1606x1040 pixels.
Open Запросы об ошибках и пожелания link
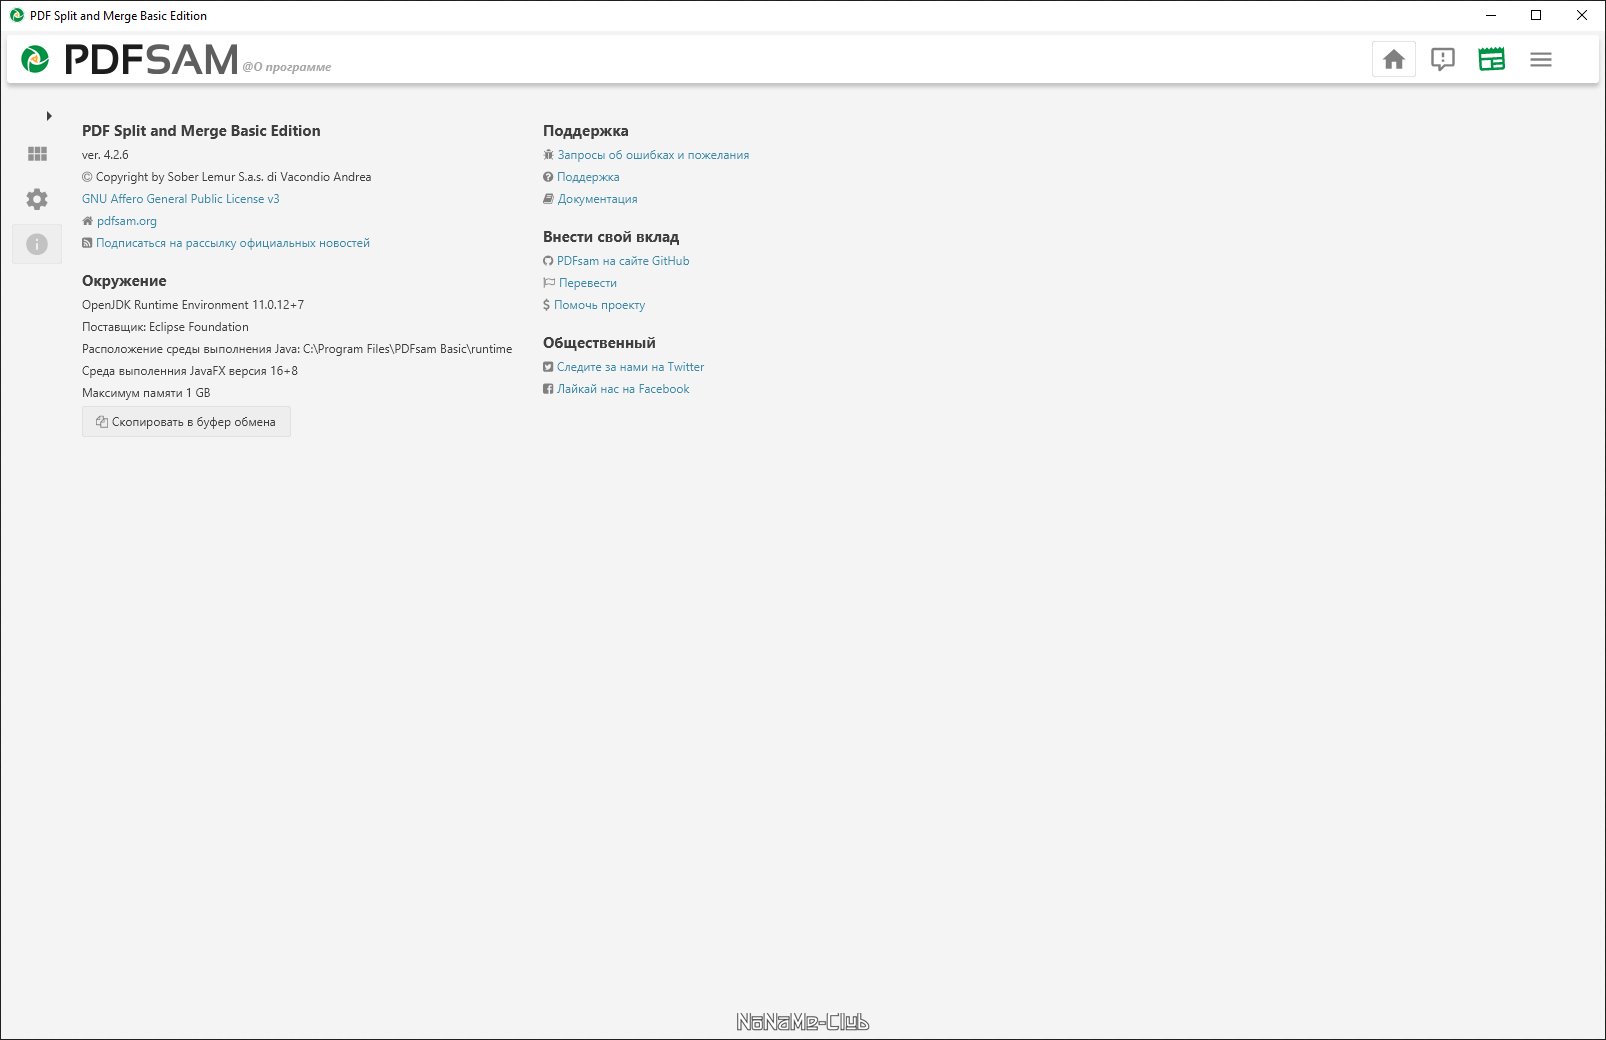click(653, 155)
